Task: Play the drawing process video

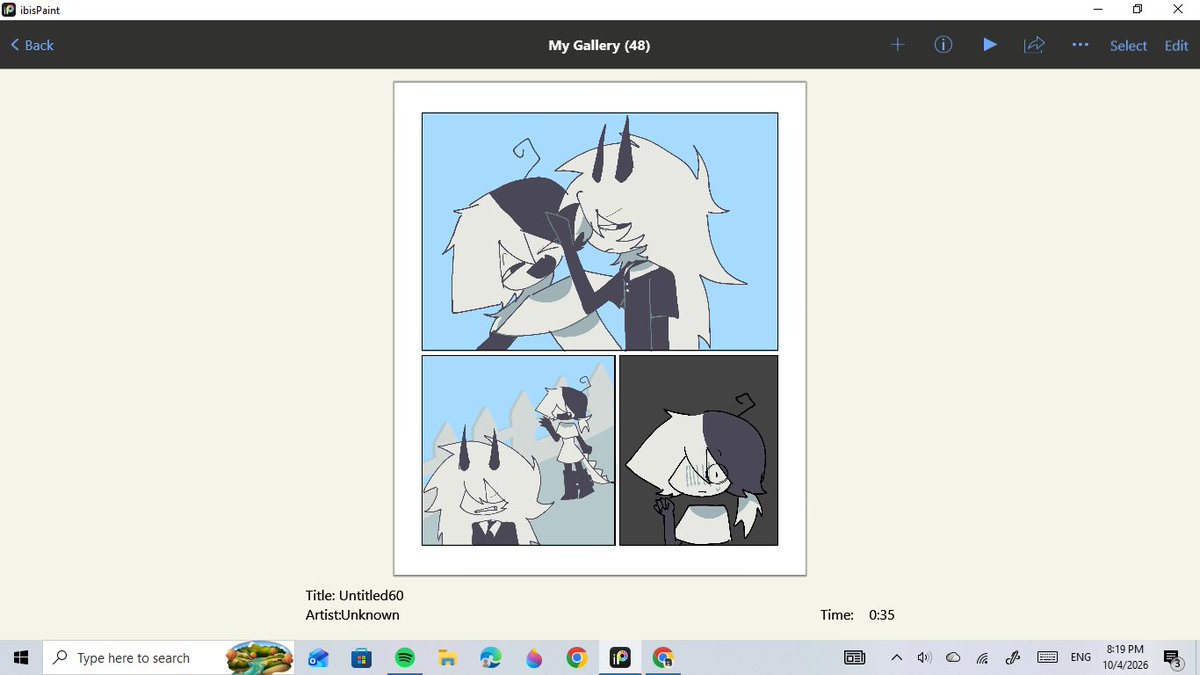Action: (x=989, y=45)
